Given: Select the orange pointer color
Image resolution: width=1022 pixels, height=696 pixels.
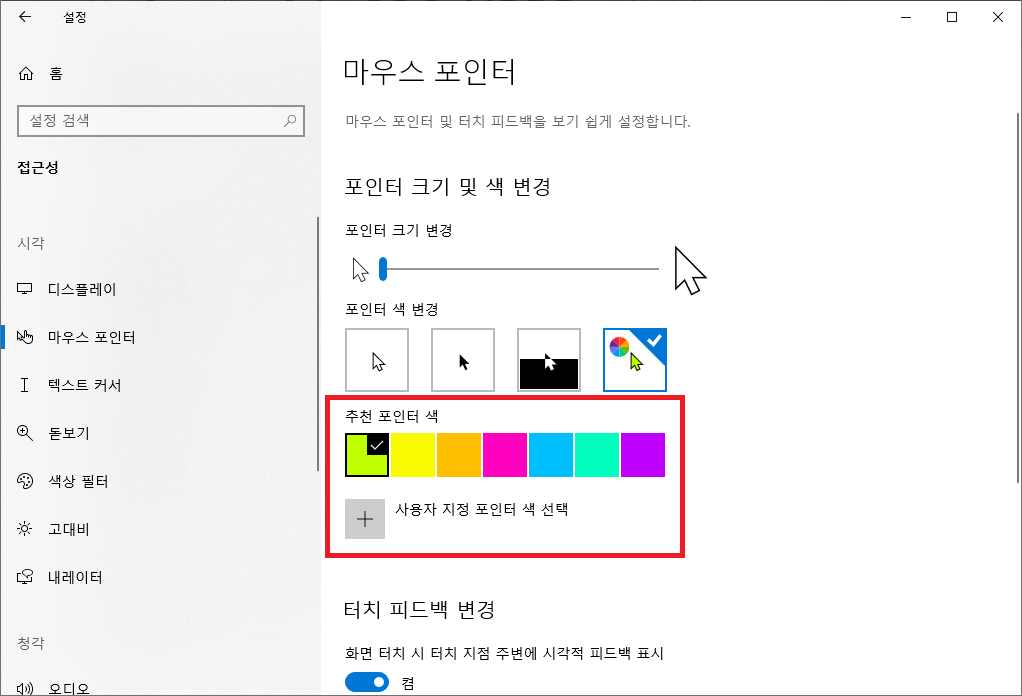Looking at the screenshot, I should coord(459,455).
